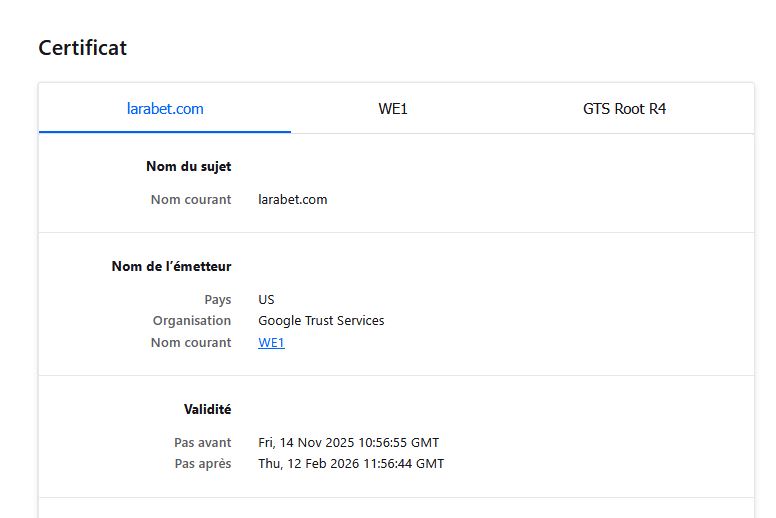Open the GTS Root R4 tab
This screenshot has height=518, width=776.
(624, 108)
